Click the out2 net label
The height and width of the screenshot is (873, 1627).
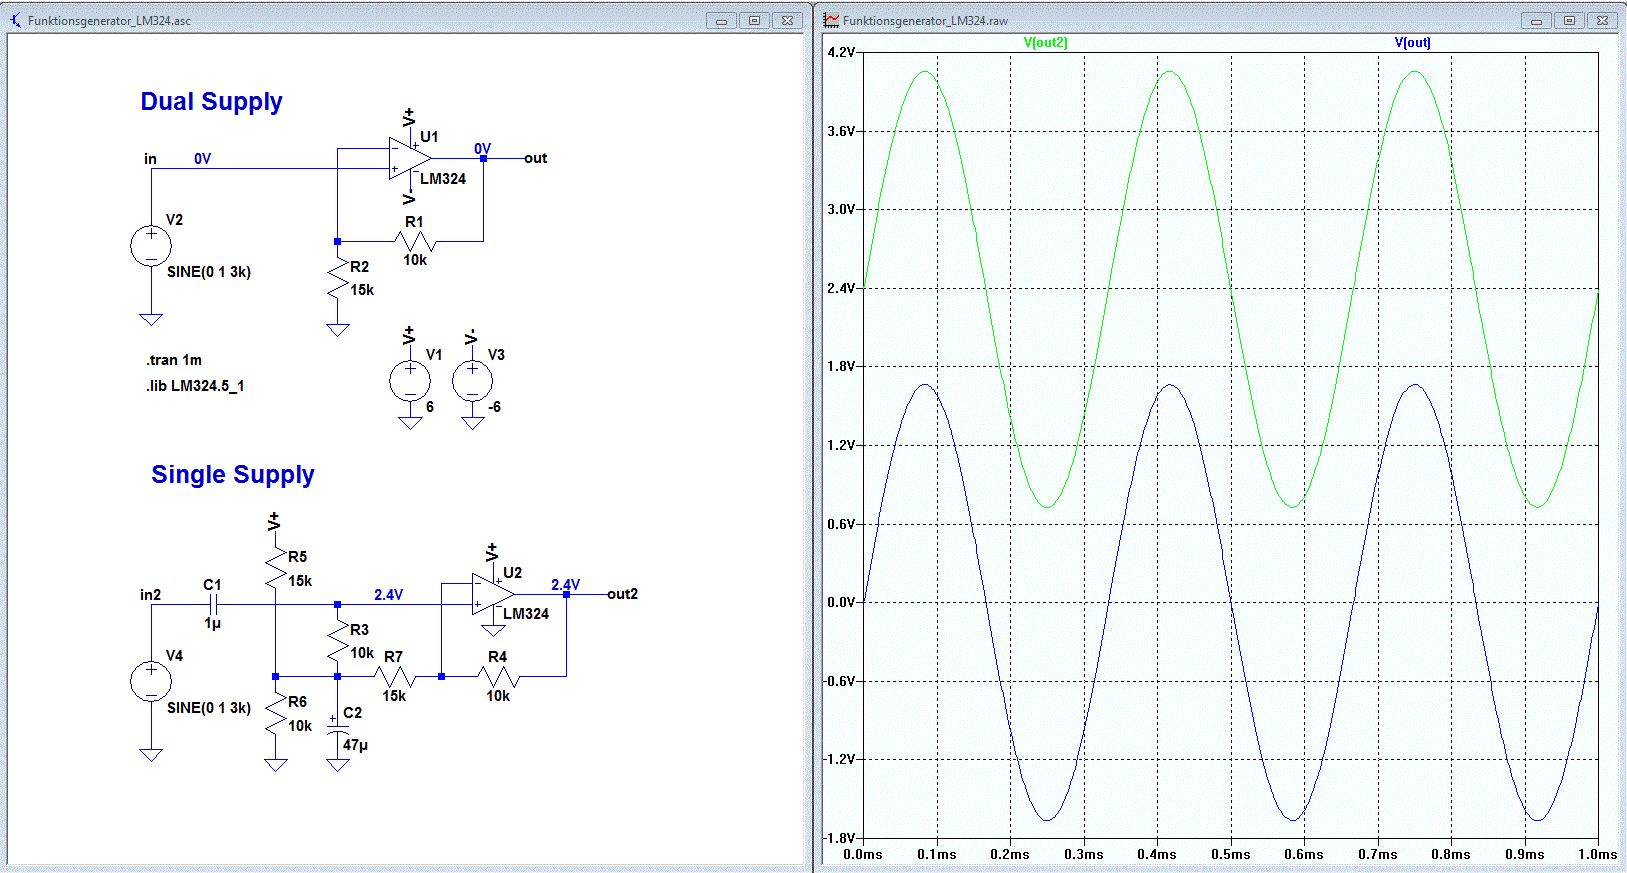click(x=622, y=594)
